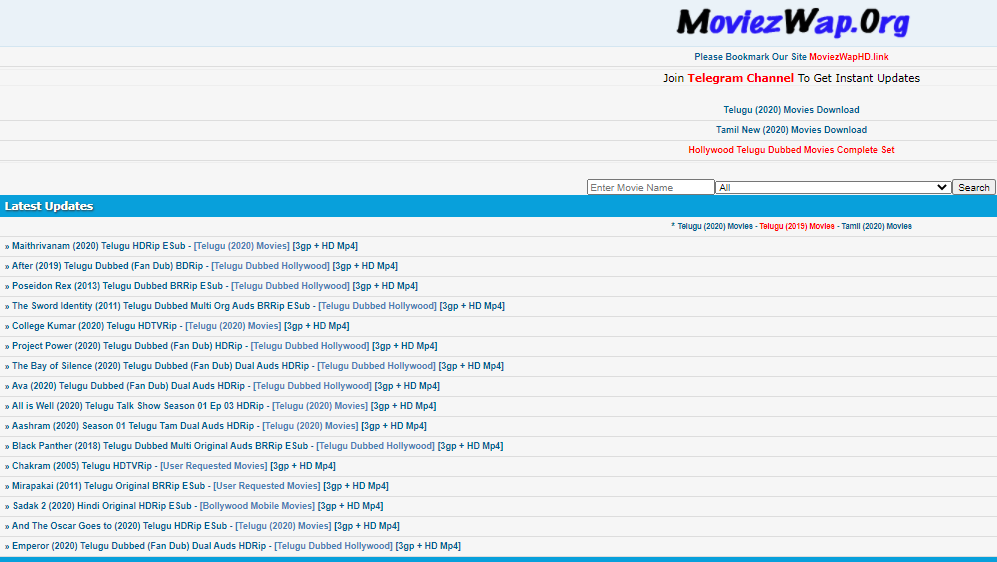Open Tamil (2020) Movies quick link
This screenshot has width=997, height=562.
click(x=876, y=226)
